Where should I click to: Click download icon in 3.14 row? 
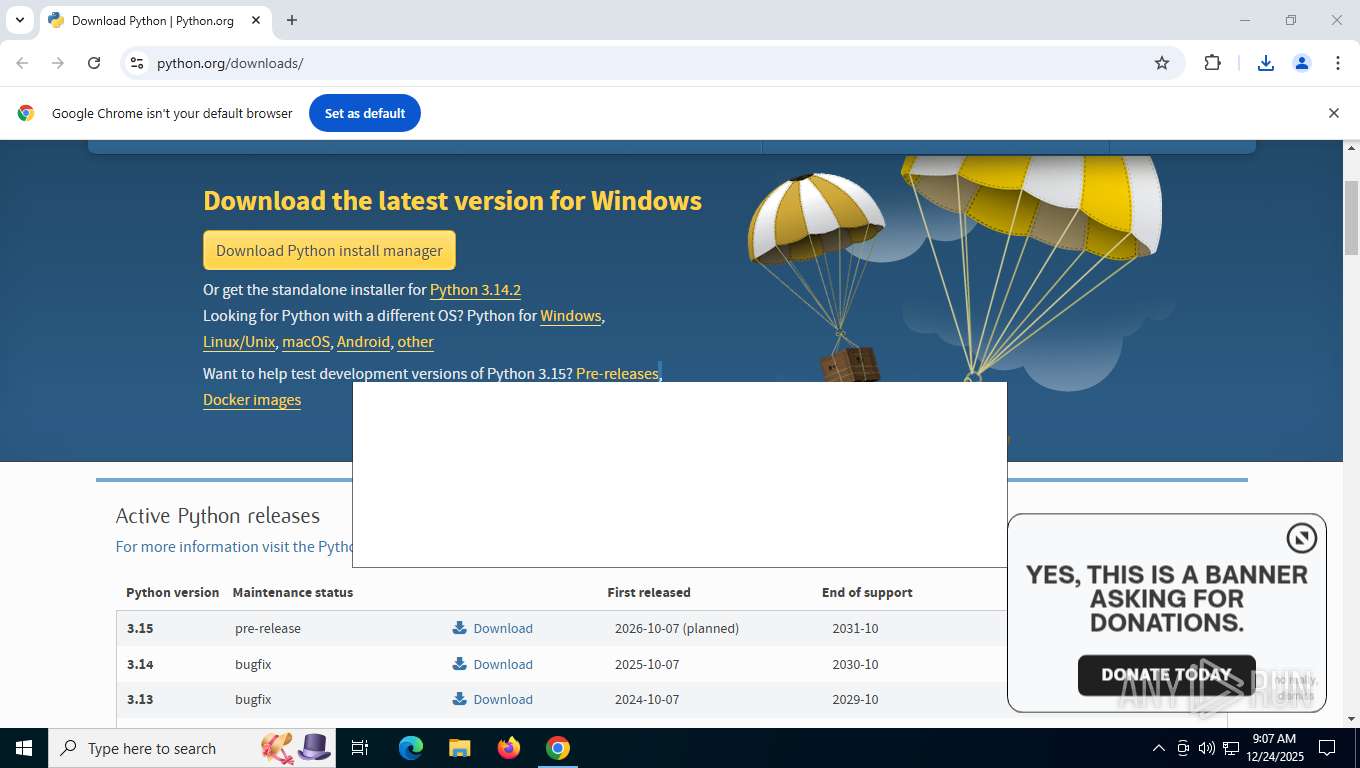pyautogui.click(x=460, y=664)
